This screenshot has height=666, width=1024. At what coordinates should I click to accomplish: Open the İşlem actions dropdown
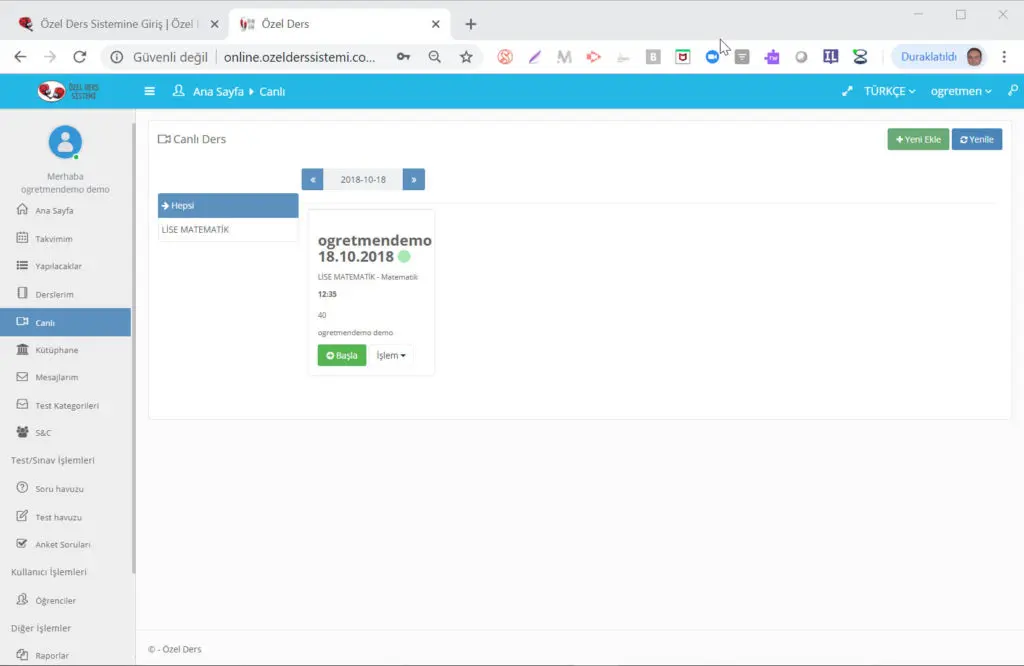click(390, 355)
